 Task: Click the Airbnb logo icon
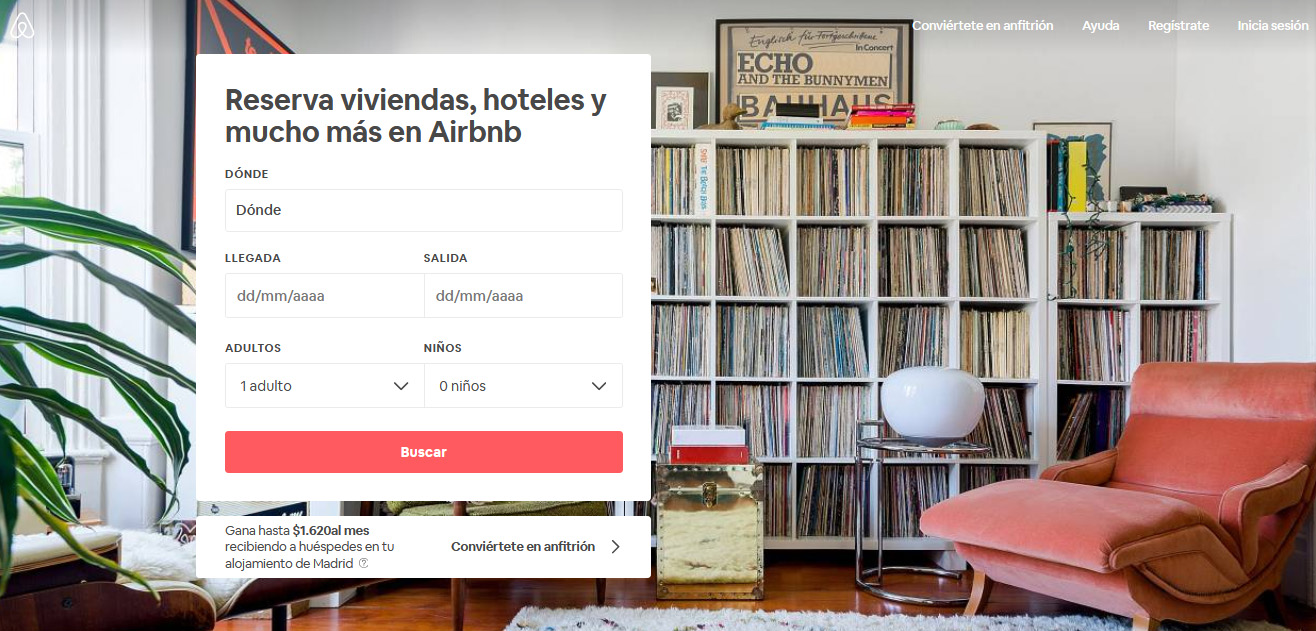coord(22,26)
